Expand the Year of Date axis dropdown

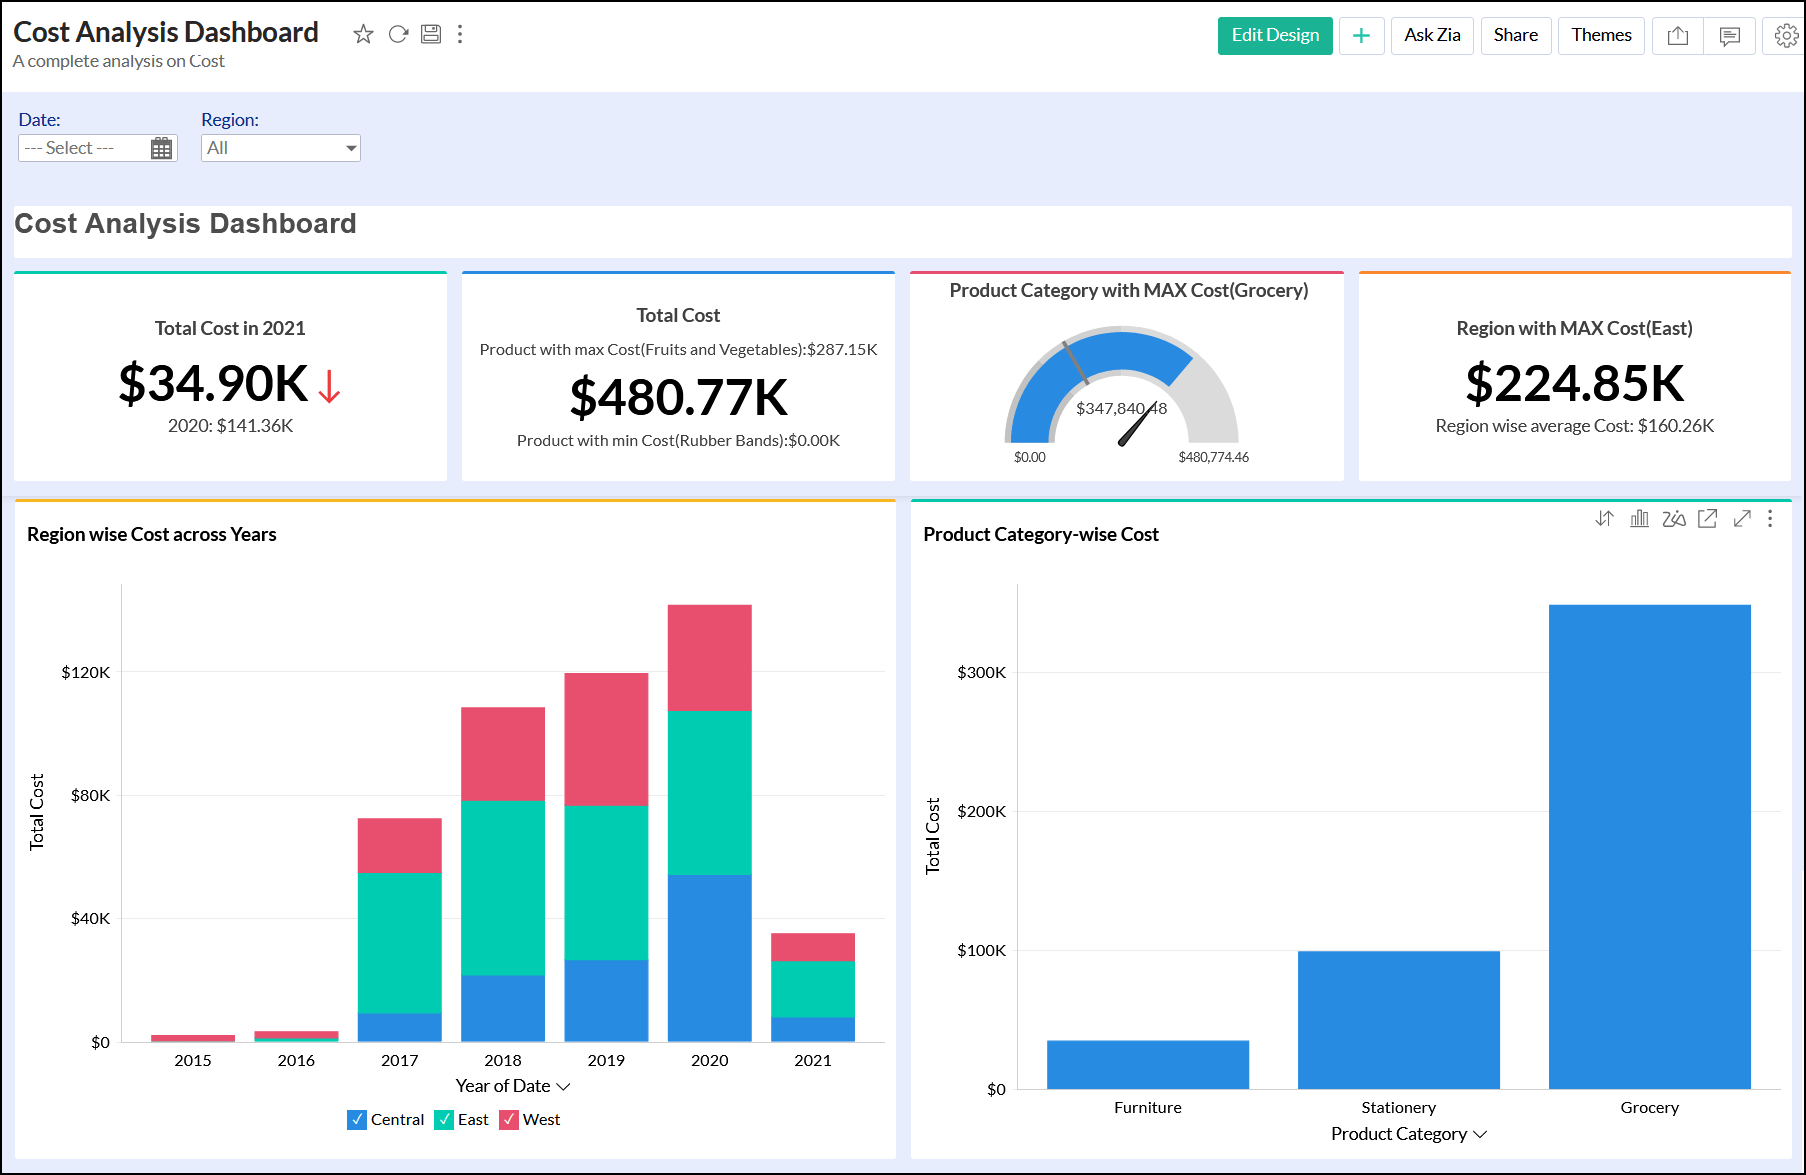point(565,1085)
